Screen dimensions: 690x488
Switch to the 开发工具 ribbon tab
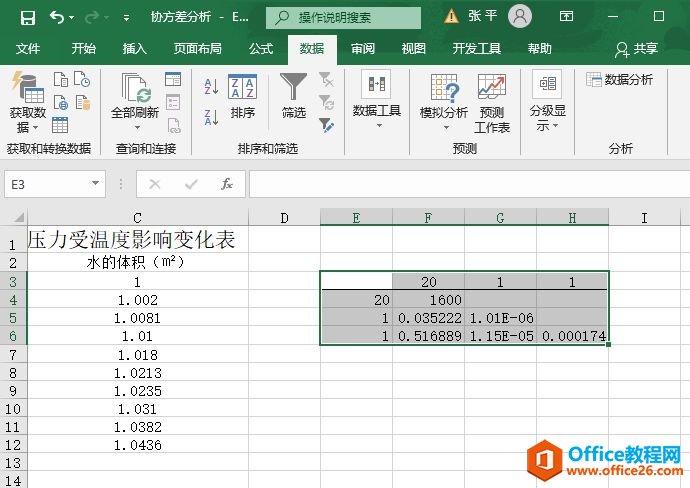[477, 48]
